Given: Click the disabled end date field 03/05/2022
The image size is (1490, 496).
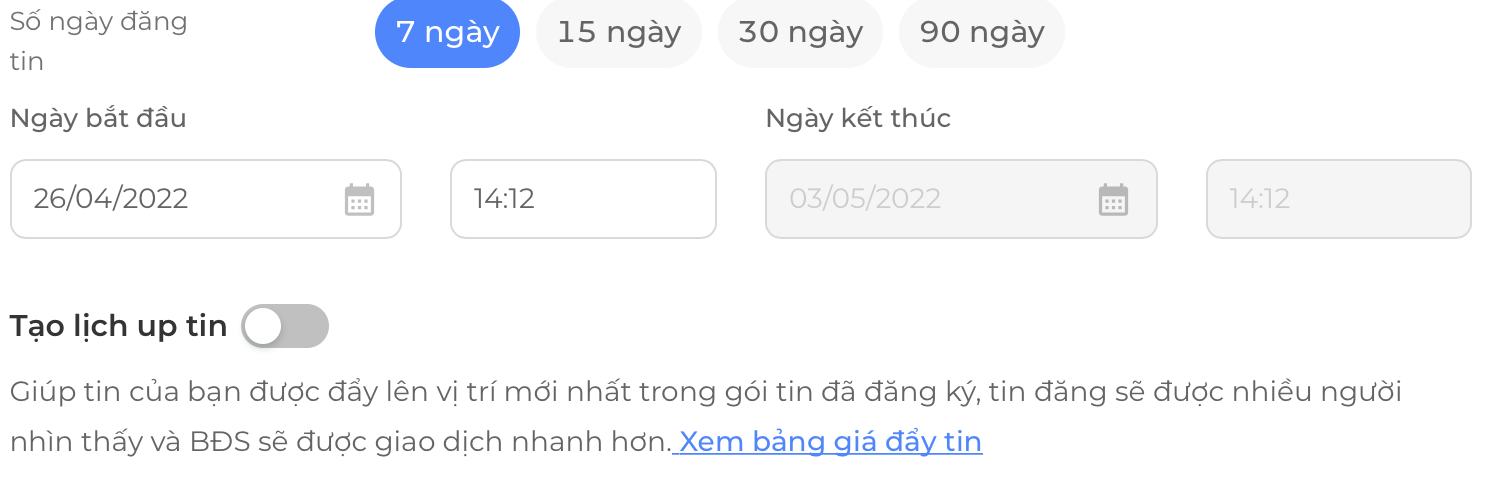Looking at the screenshot, I should pos(961,199).
